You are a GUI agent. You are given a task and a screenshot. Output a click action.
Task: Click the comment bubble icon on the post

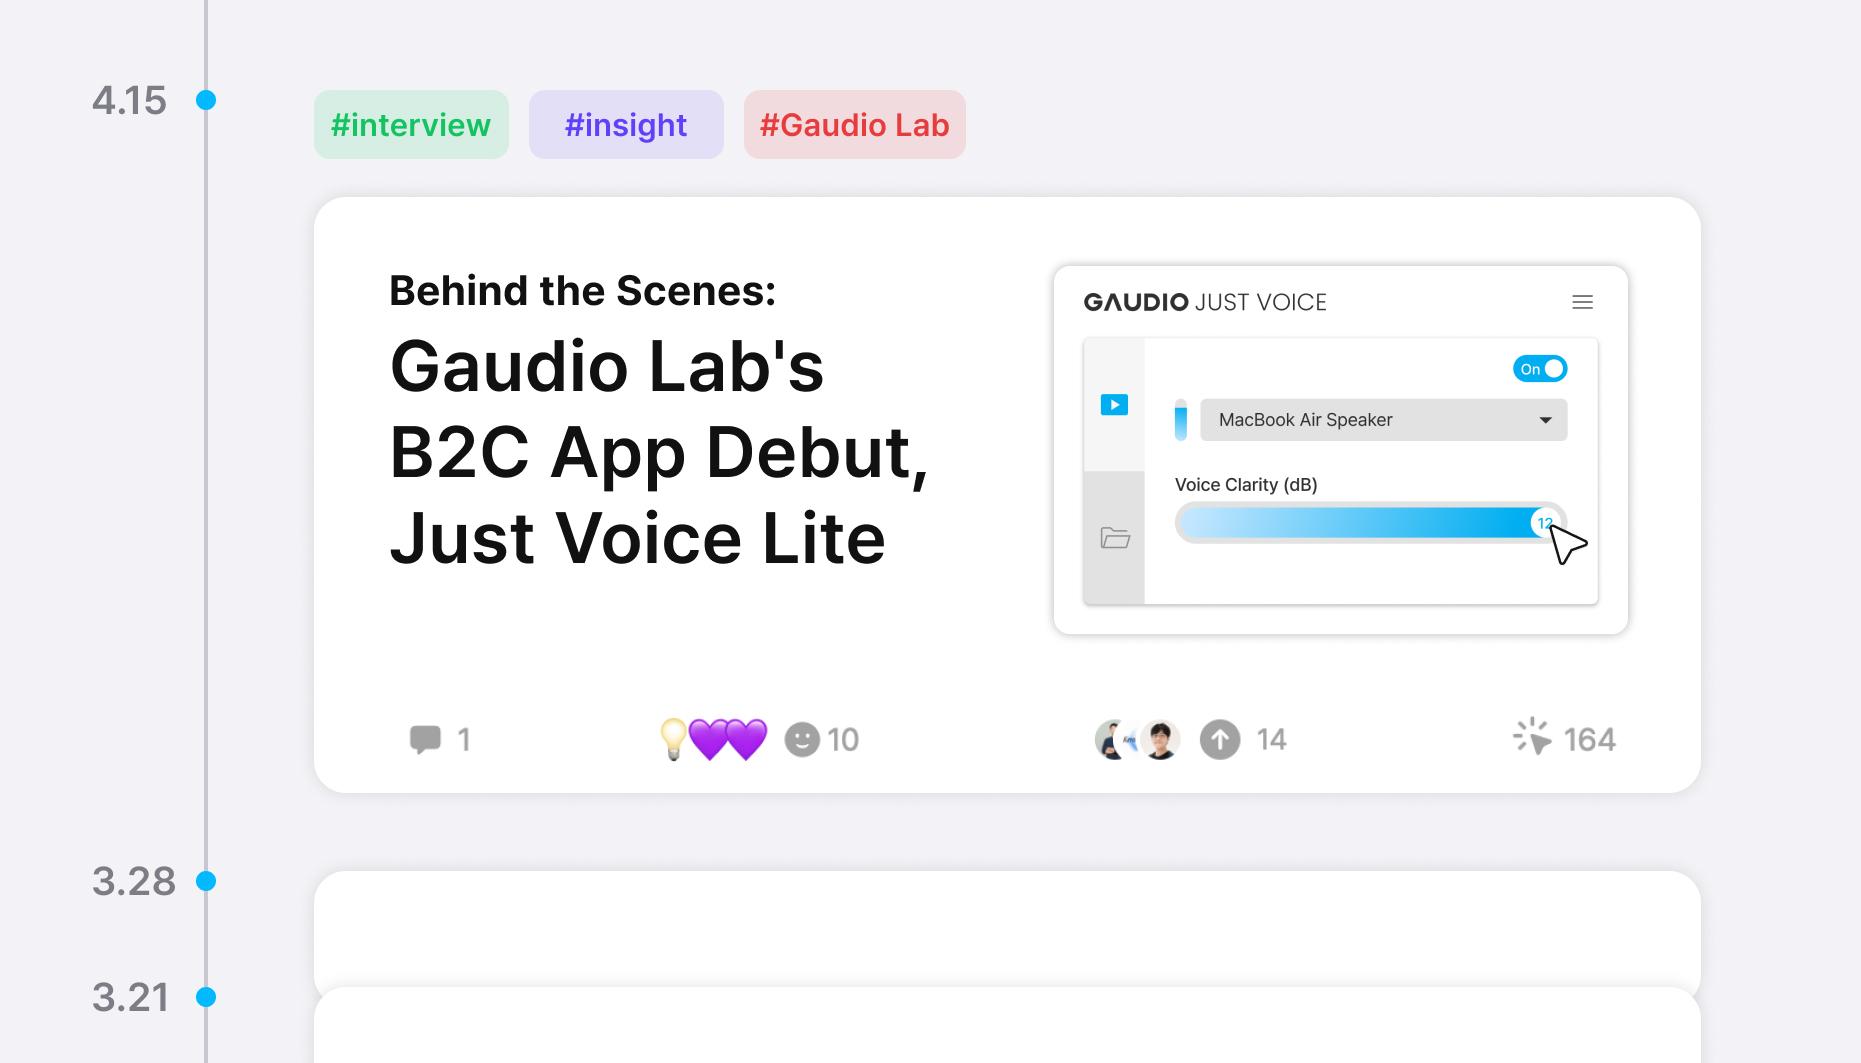coord(426,738)
